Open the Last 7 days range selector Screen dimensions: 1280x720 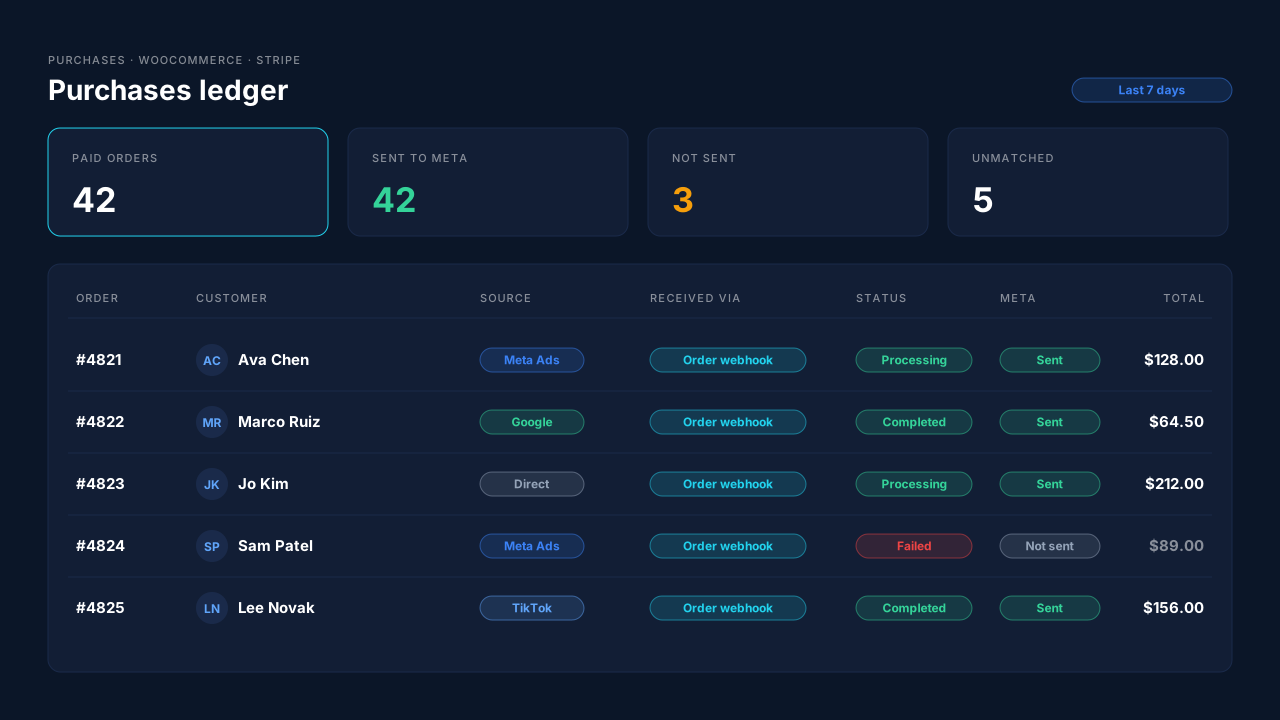(x=1152, y=90)
